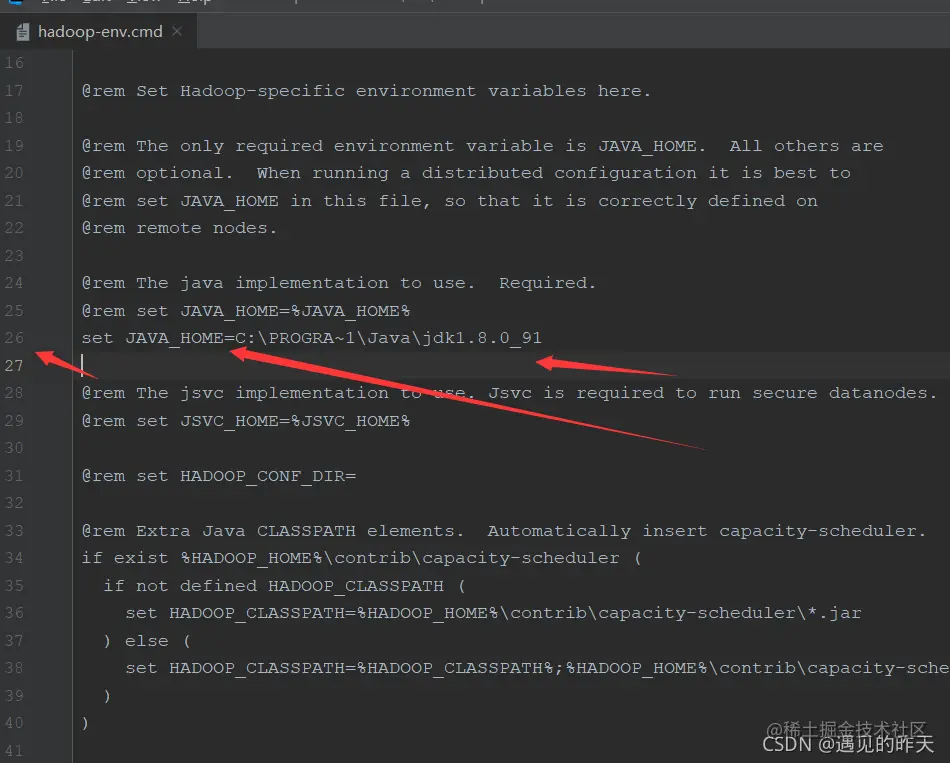Viewport: 950px width, 763px height.
Task: Click '@rem set JSVC_HOME=%JSVC_HOME%' line
Action: (245, 421)
